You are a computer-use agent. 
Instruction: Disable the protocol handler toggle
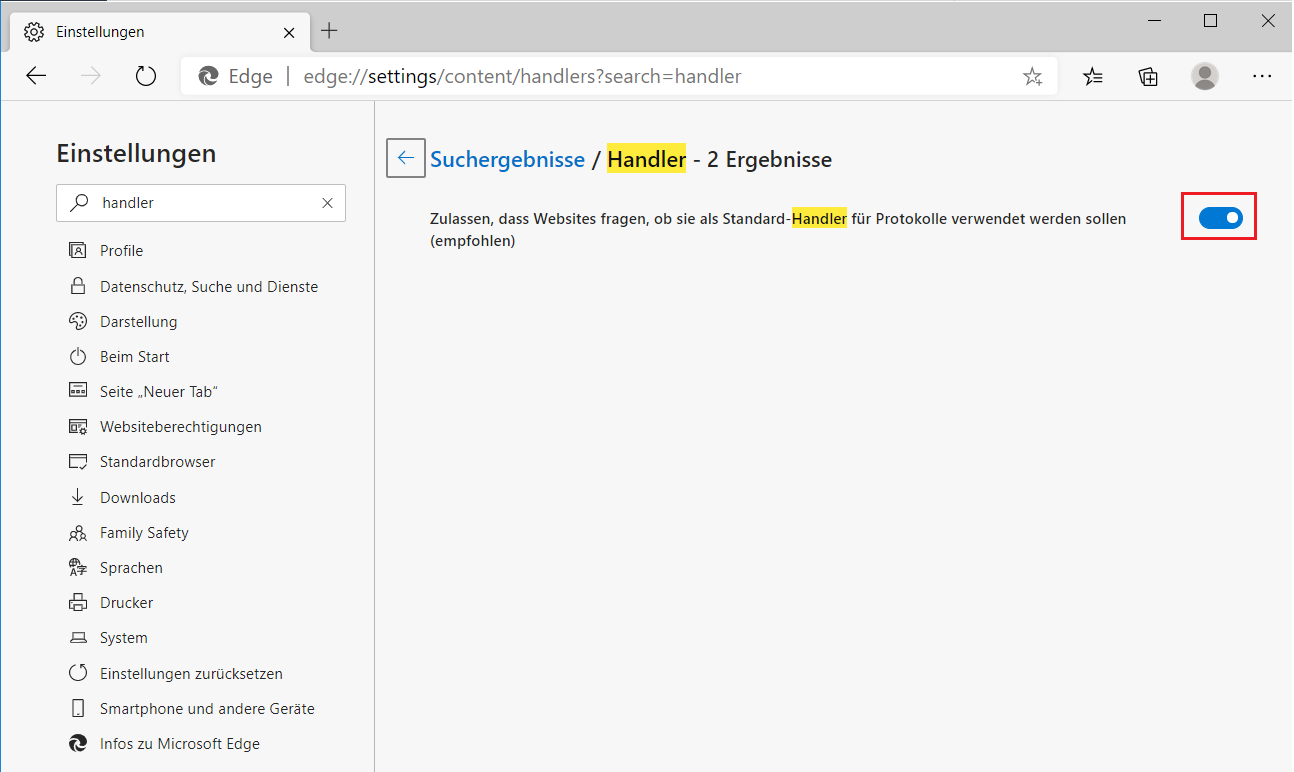tap(1220, 217)
